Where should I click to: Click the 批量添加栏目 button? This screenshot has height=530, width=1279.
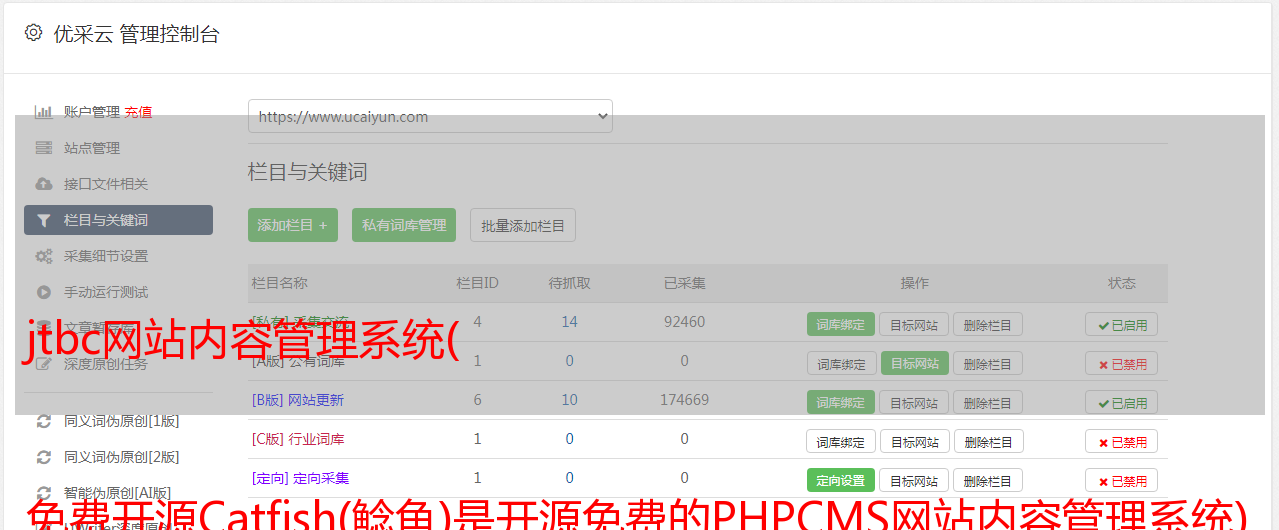point(523,225)
